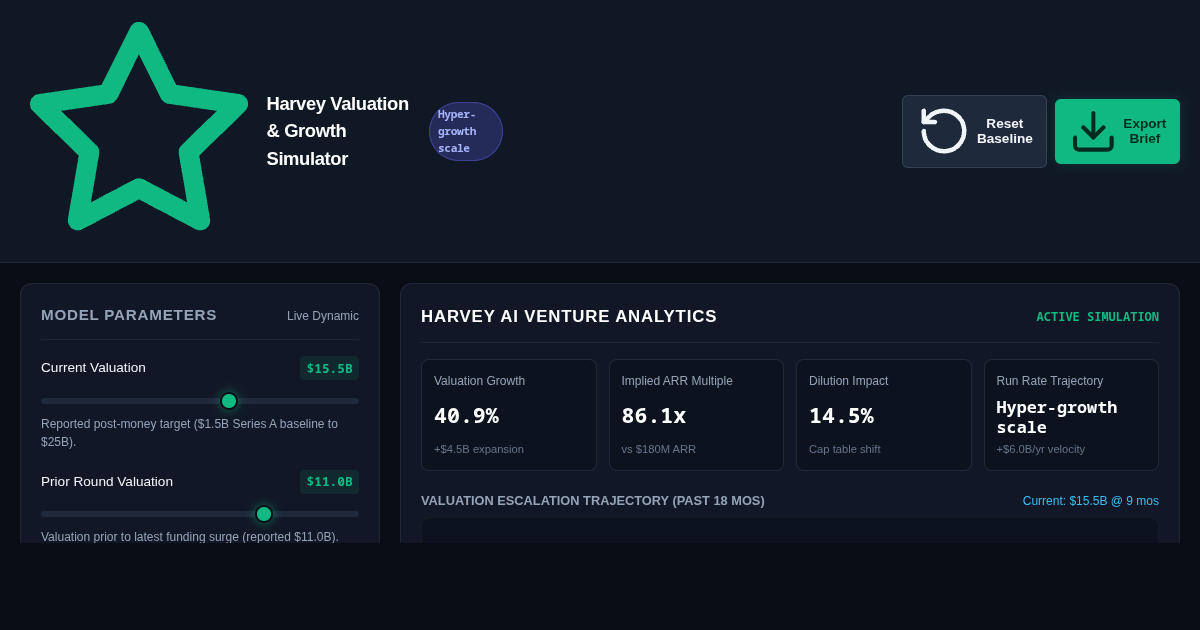Open the Implied ARR Multiple 86.1x card

coord(696,415)
